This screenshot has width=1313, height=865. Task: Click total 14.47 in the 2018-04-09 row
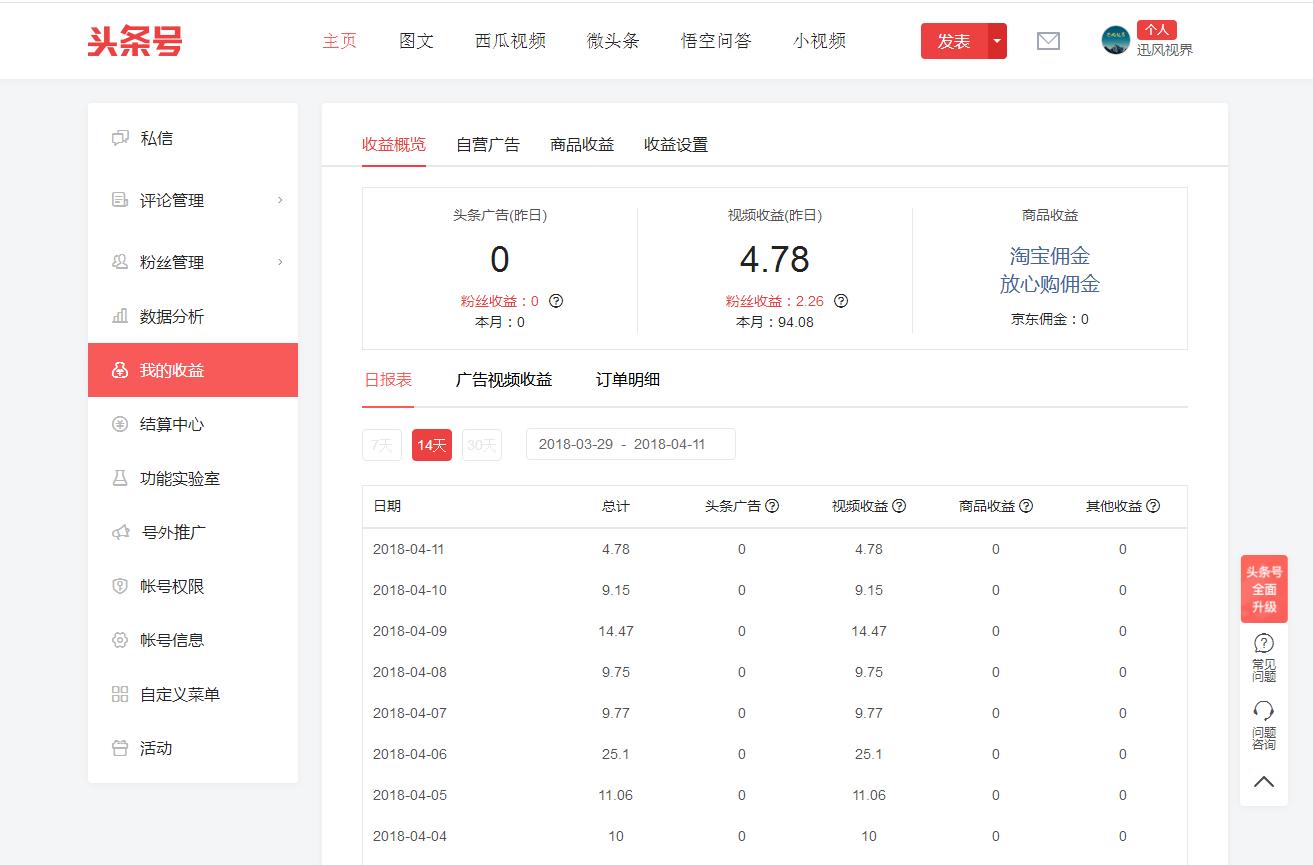(x=616, y=631)
